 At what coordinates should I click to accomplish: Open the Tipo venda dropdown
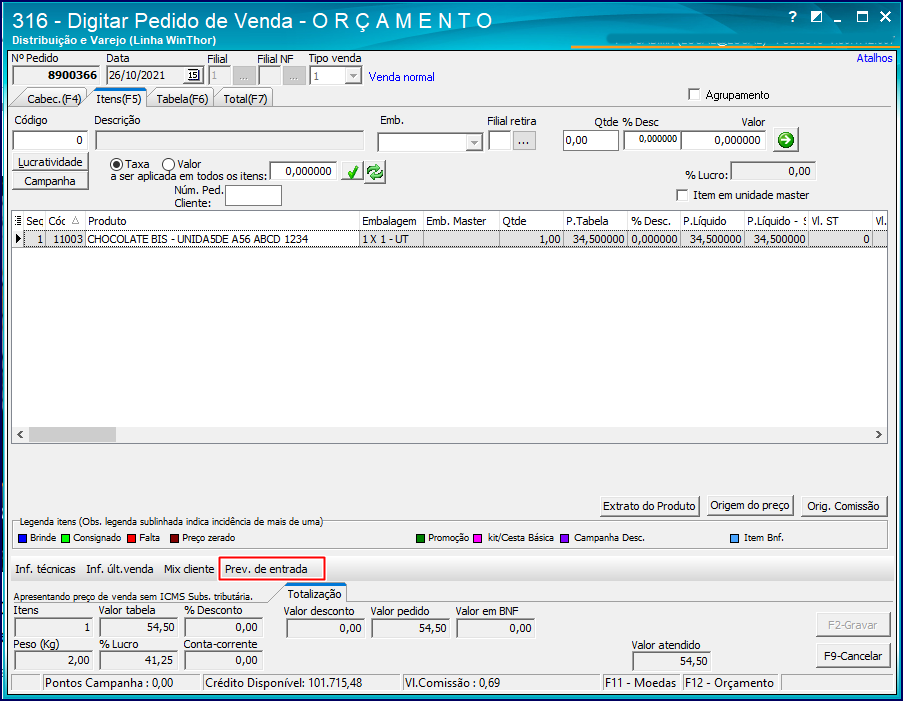pyautogui.click(x=353, y=75)
